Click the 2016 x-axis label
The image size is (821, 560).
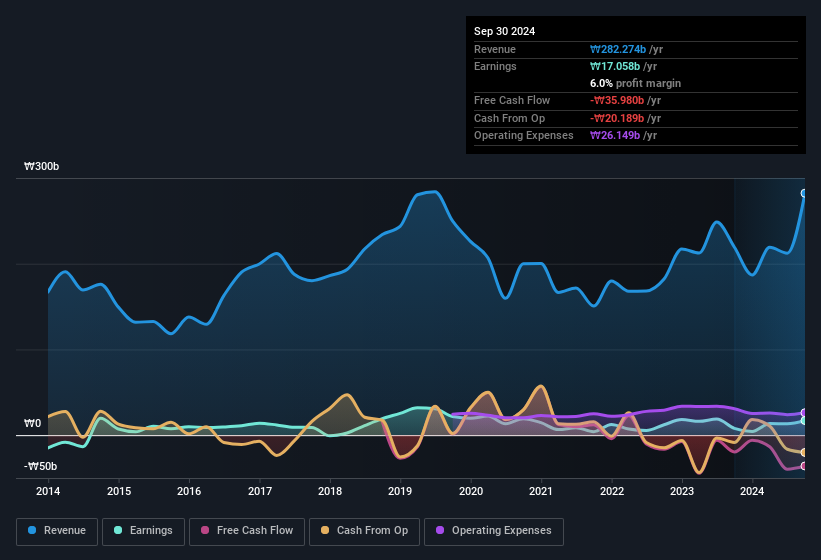[x=189, y=491]
